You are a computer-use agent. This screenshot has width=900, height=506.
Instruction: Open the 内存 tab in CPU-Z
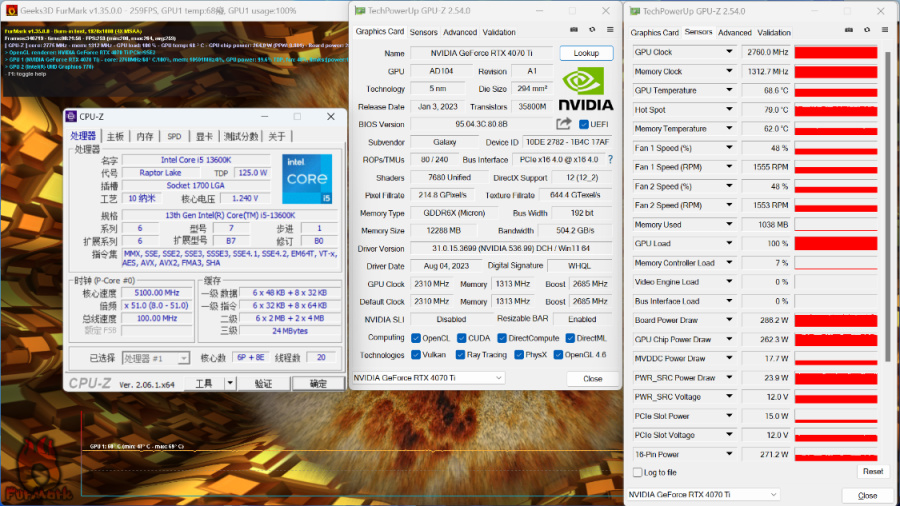145,136
